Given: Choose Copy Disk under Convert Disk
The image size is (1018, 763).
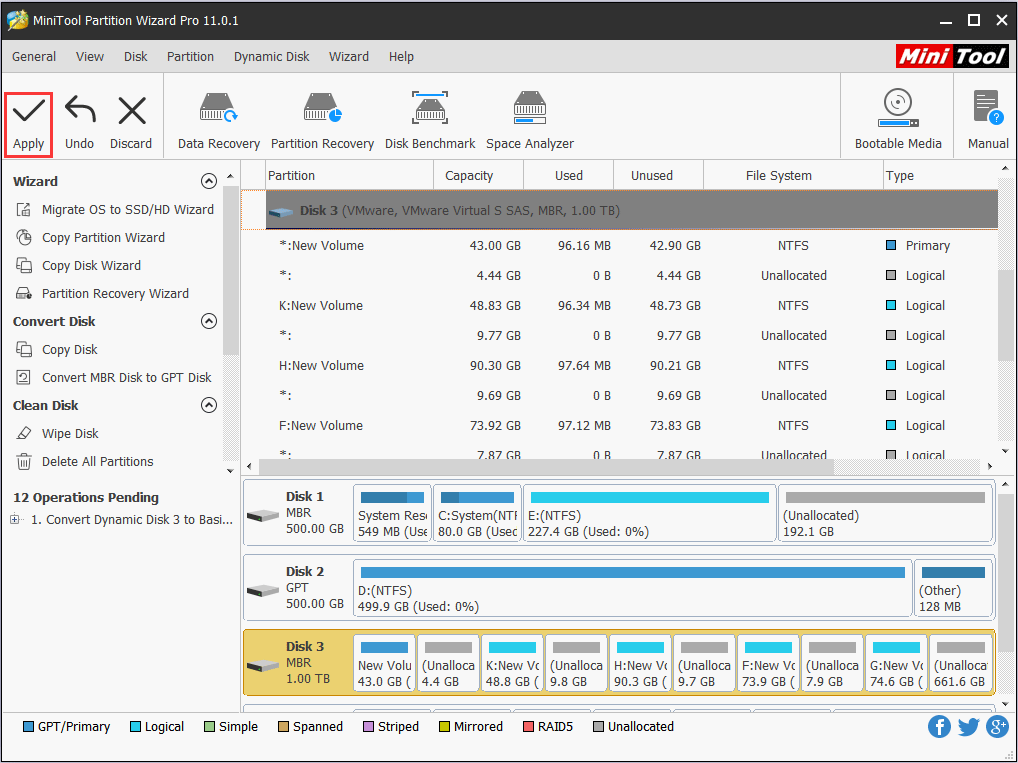Looking at the screenshot, I should (x=56, y=349).
